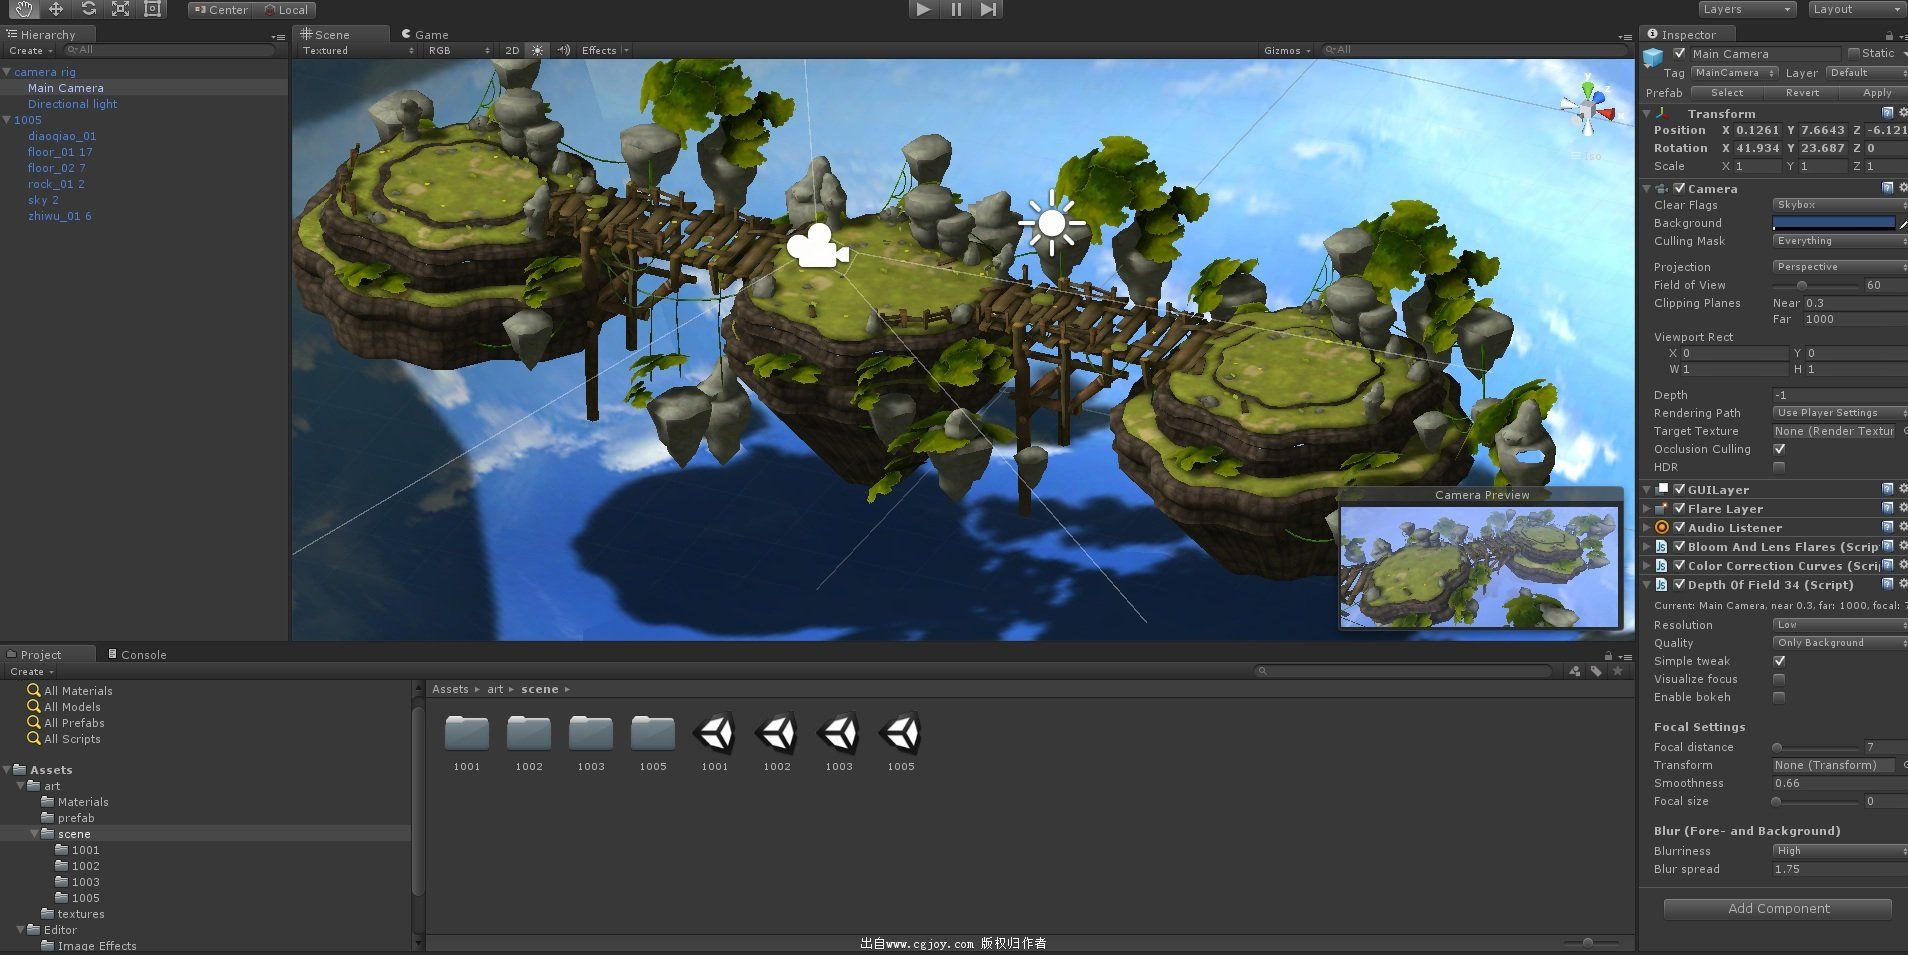Viewport: 1908px width, 955px height.
Task: Open the Gizmos dropdown
Action: pyautogui.click(x=1287, y=50)
